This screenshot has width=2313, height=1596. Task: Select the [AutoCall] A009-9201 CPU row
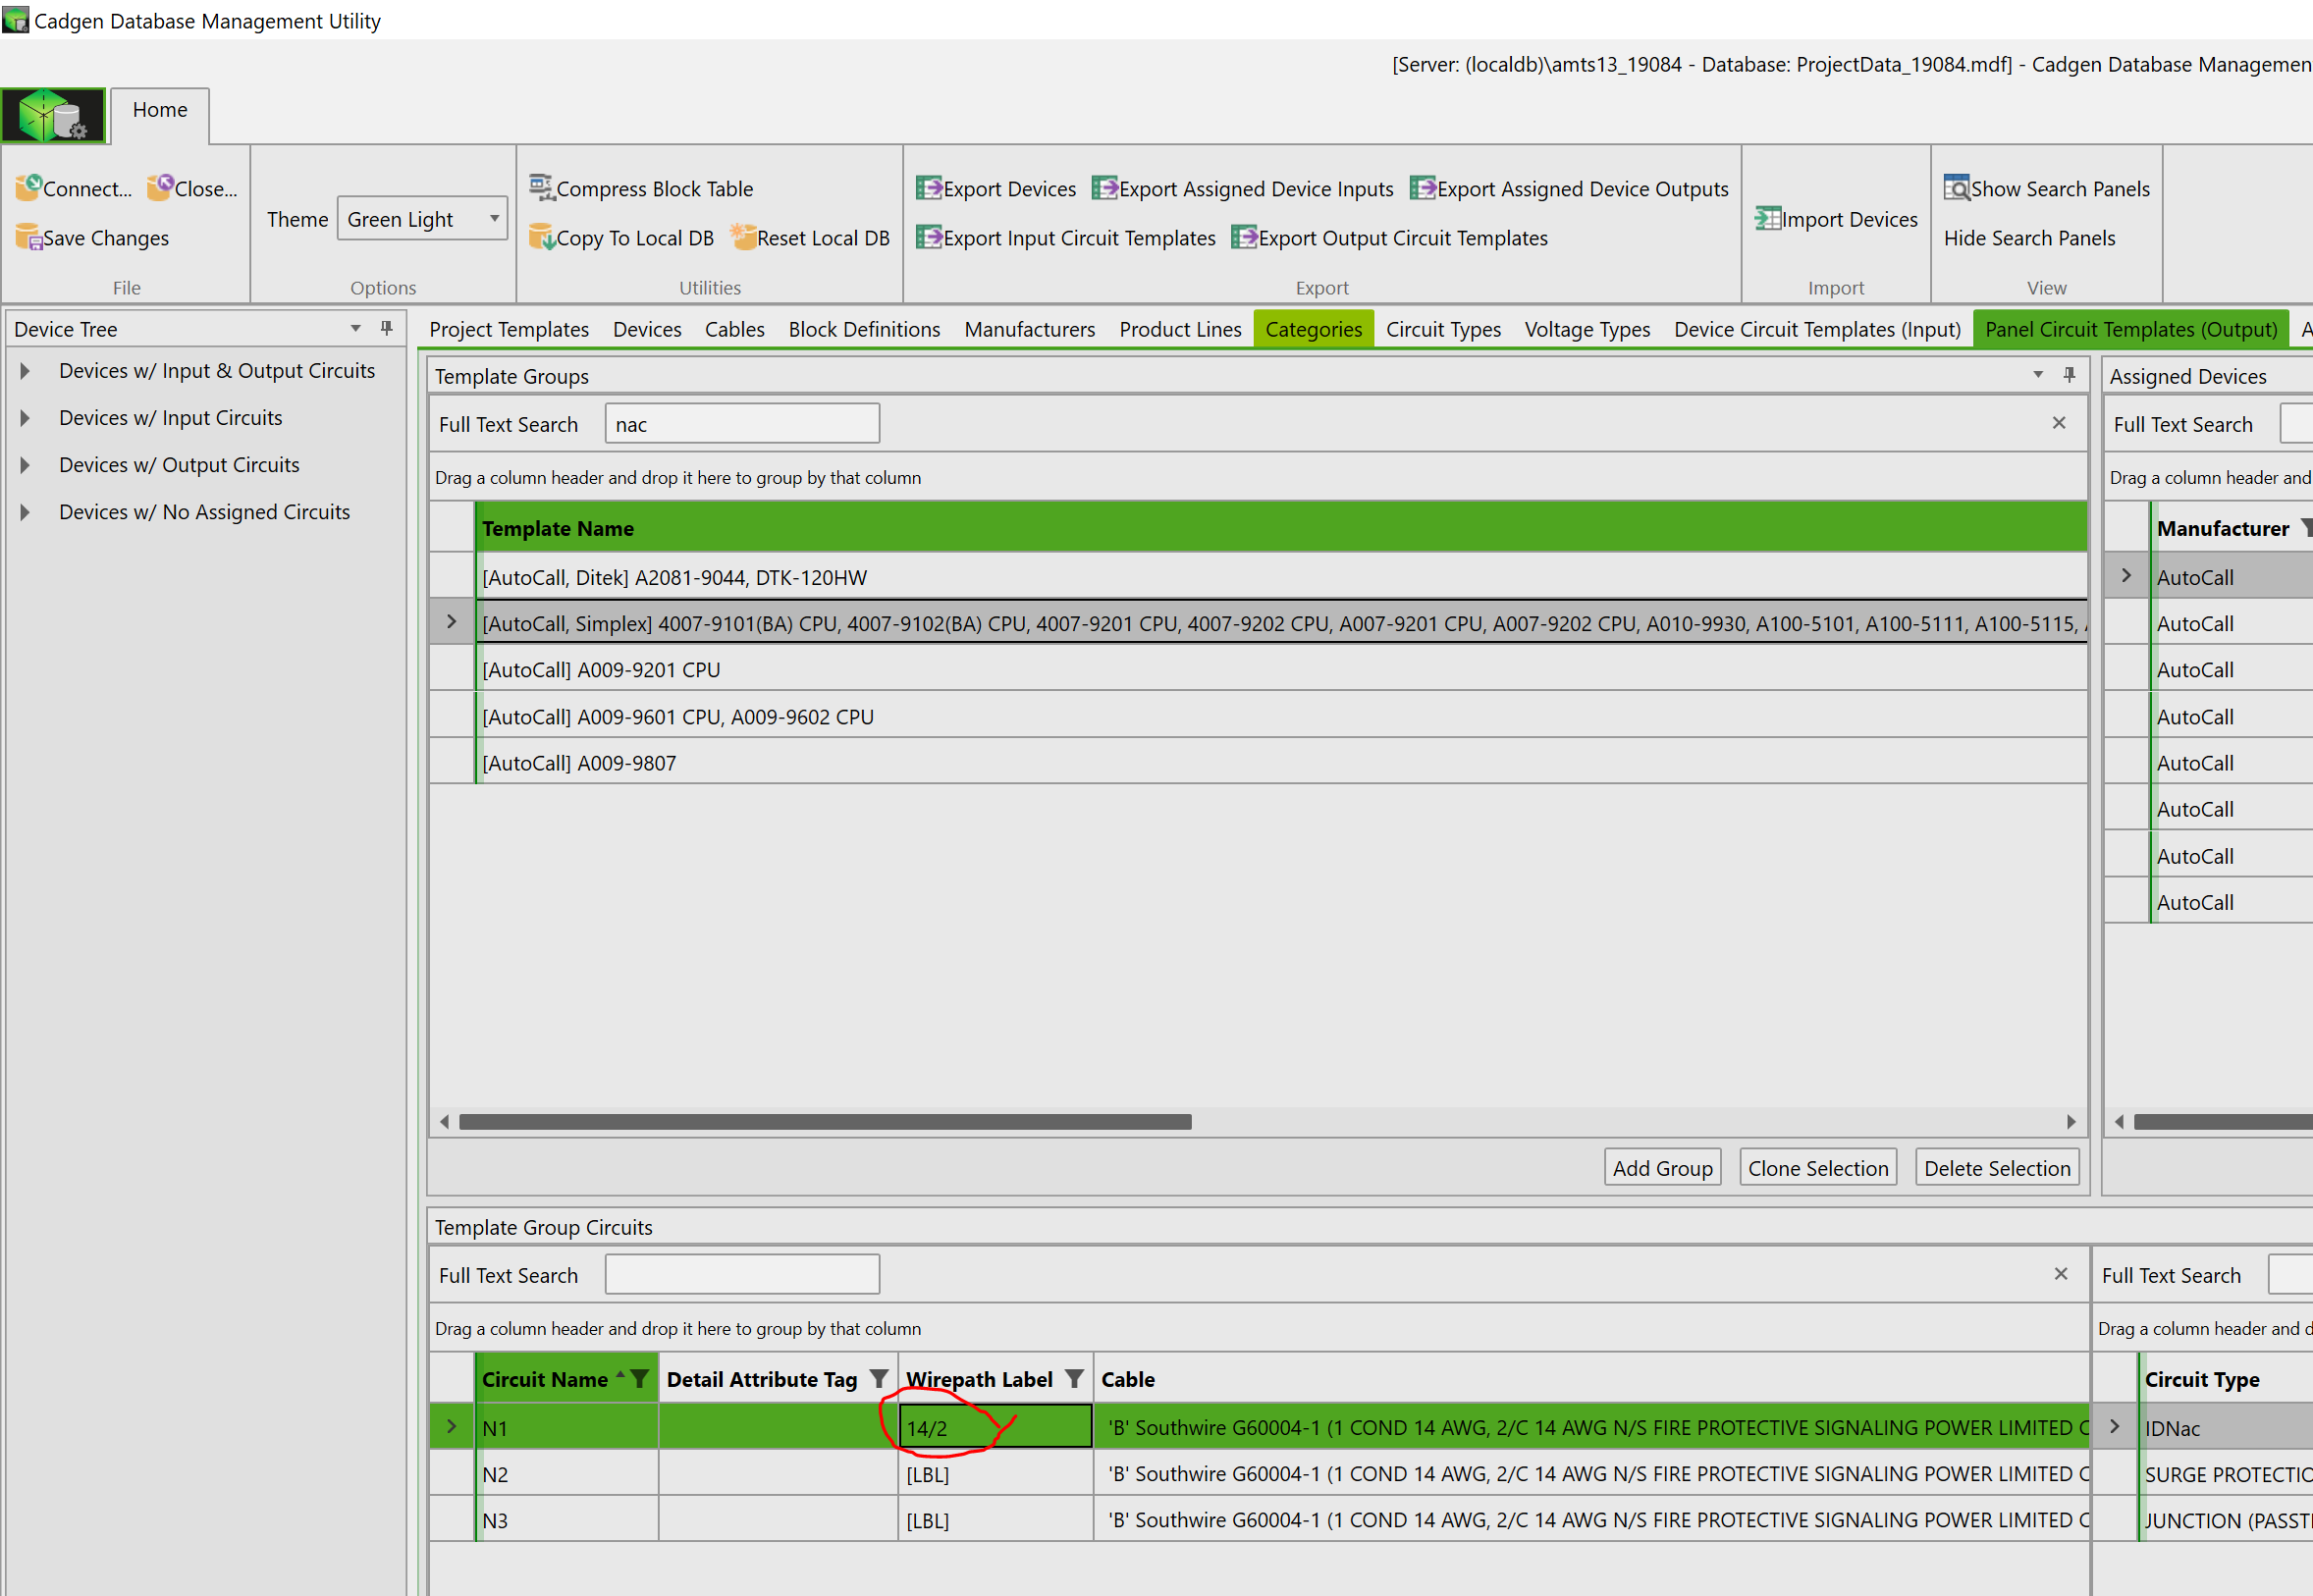tap(1259, 669)
